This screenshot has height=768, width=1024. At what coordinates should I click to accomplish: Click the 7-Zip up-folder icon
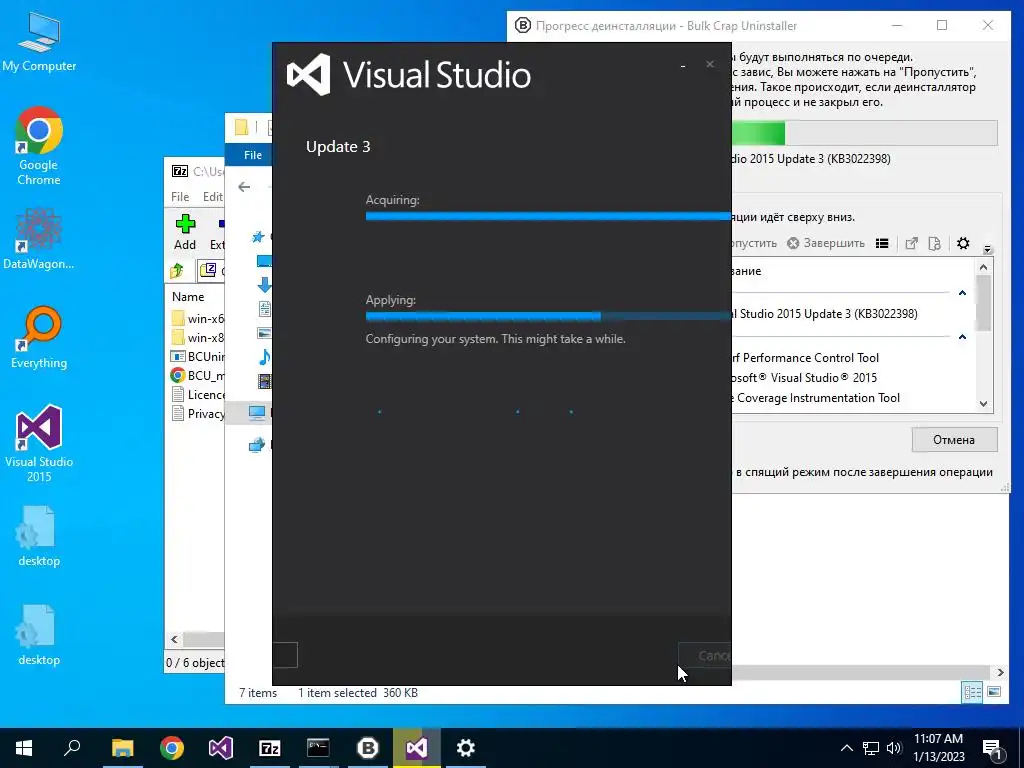176,270
